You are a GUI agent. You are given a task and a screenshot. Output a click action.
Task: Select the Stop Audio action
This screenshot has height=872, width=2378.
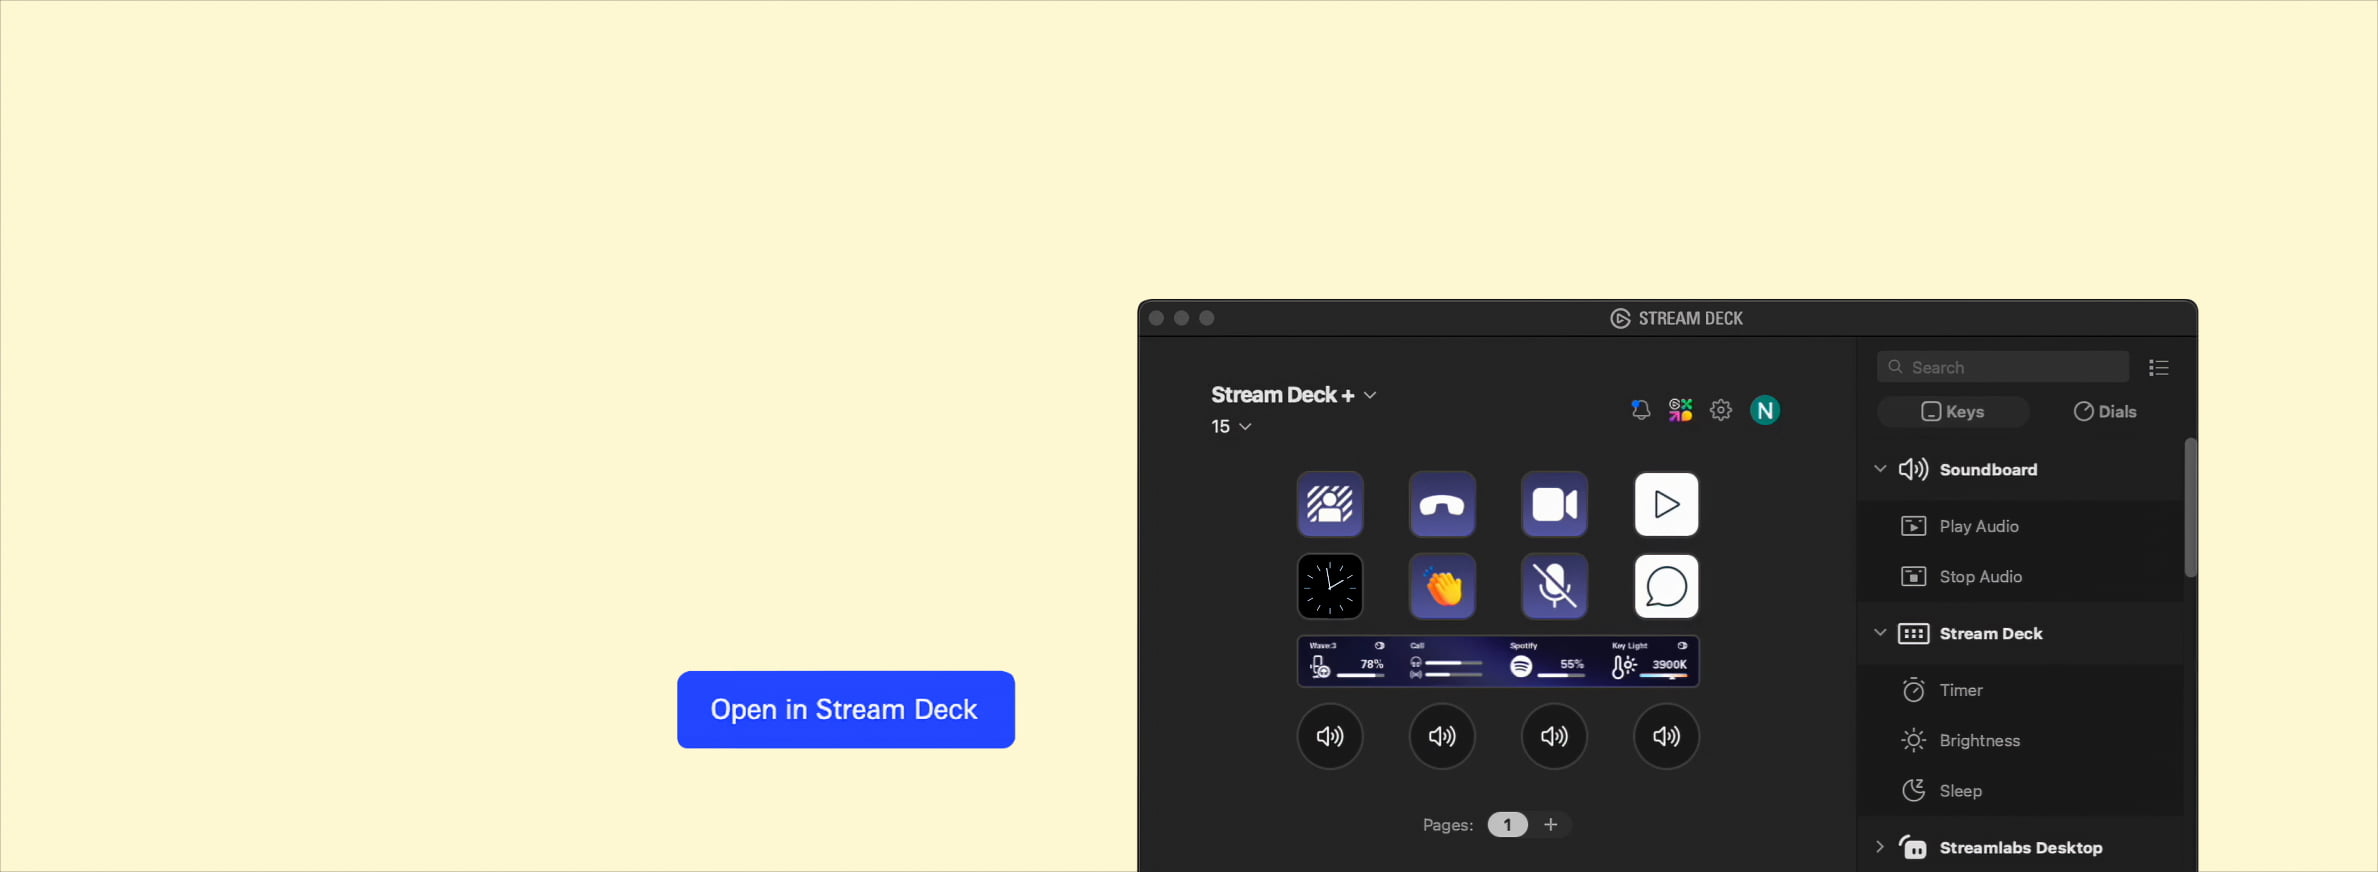pos(2020,576)
